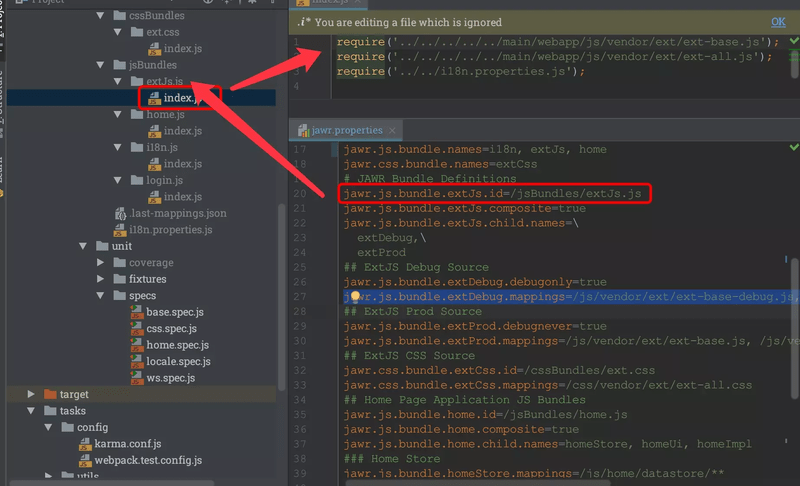Viewport: 800px width, 486px height.
Task: Click line 20 extJs.id property text
Action: coord(492,193)
